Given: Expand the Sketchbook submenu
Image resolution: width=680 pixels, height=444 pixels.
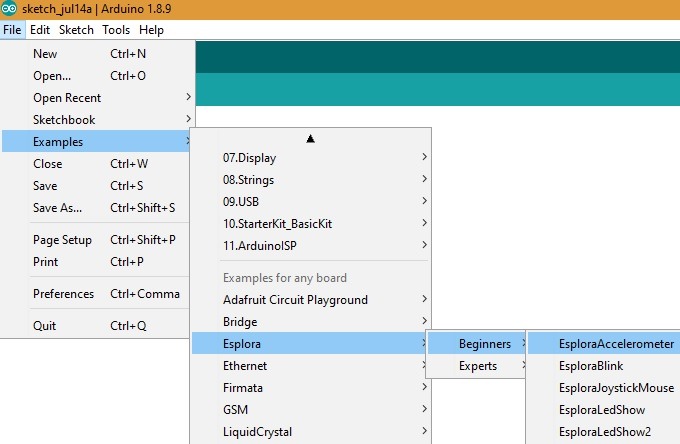Looking at the screenshot, I should 98,120.
